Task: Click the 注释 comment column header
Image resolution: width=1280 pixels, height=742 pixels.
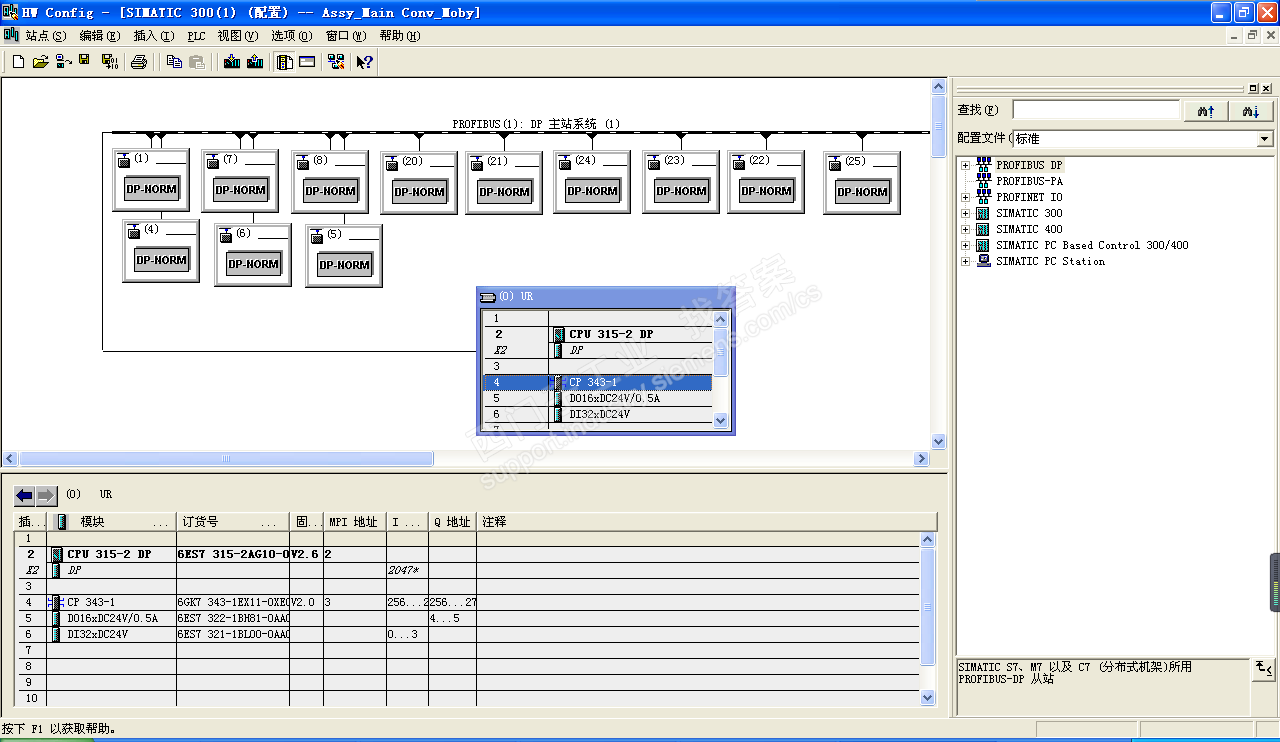Action: pos(707,522)
